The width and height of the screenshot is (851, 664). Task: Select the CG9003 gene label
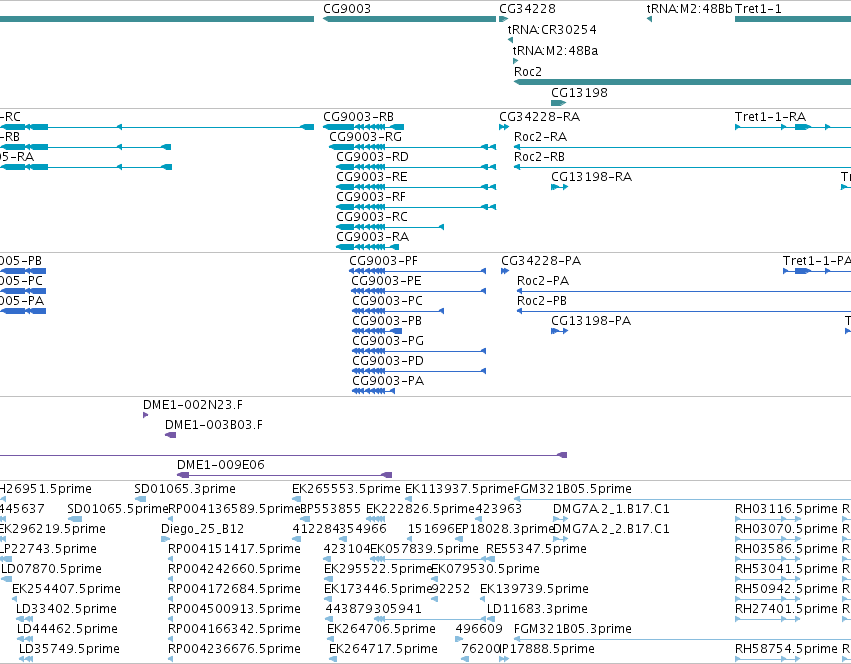[x=347, y=9]
